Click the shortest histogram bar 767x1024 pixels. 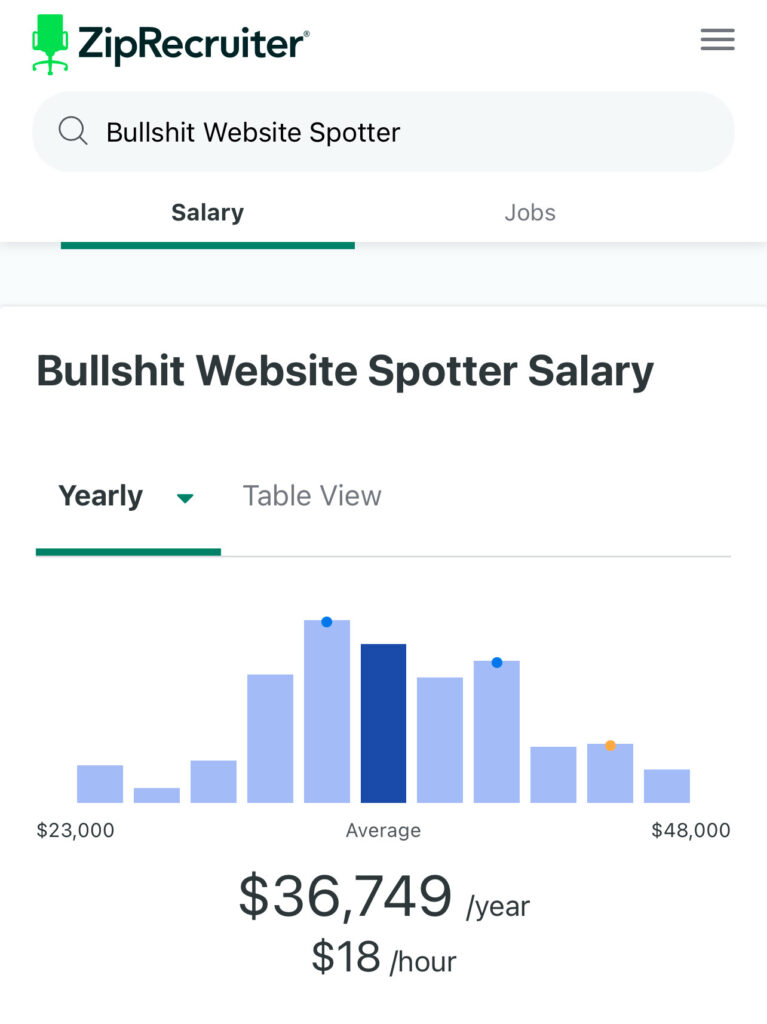[157, 795]
